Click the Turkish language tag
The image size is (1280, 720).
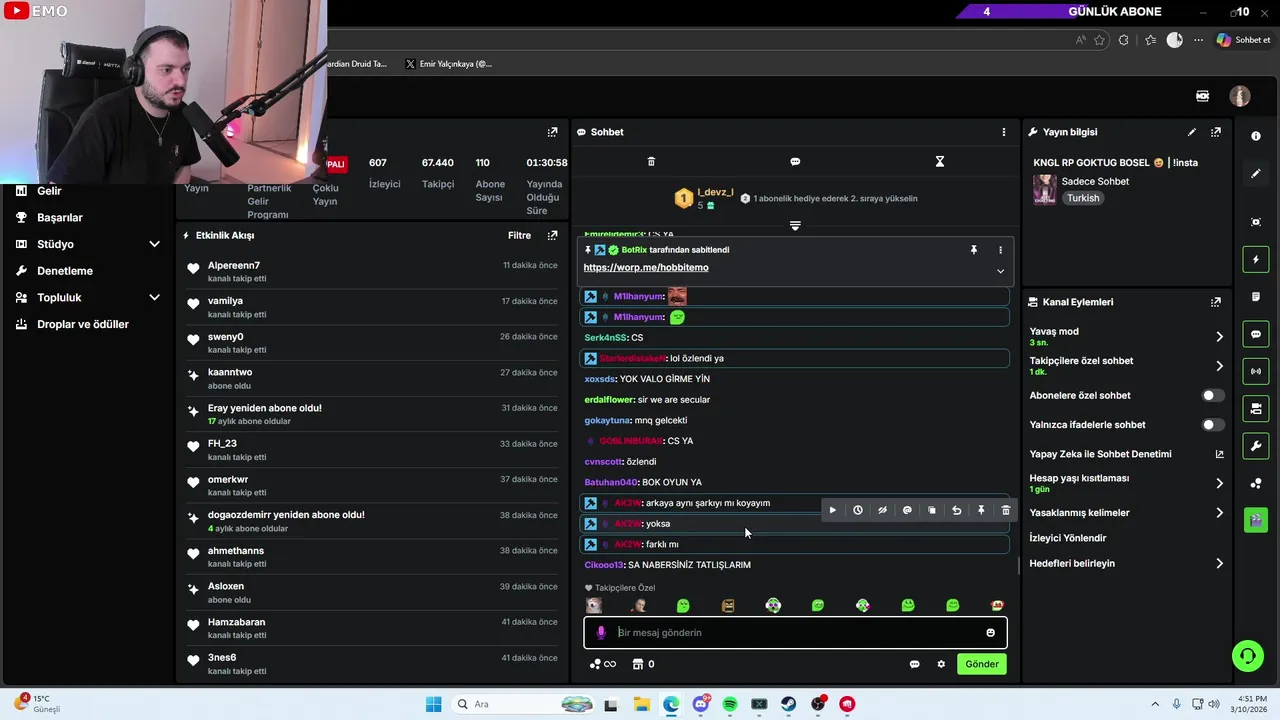1083,198
